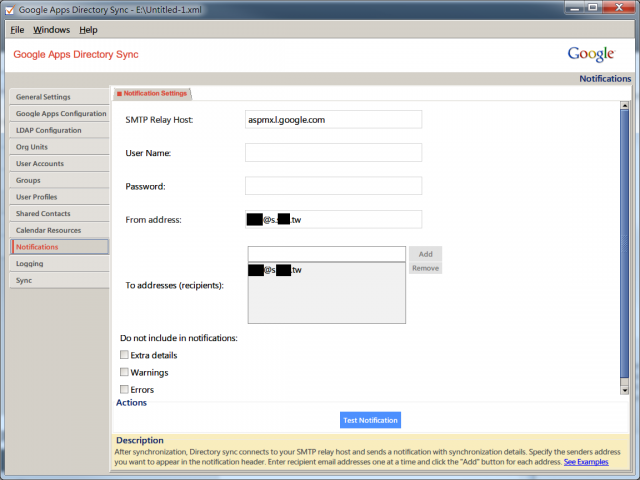Maximize the Directory Sync window

point(593,7)
